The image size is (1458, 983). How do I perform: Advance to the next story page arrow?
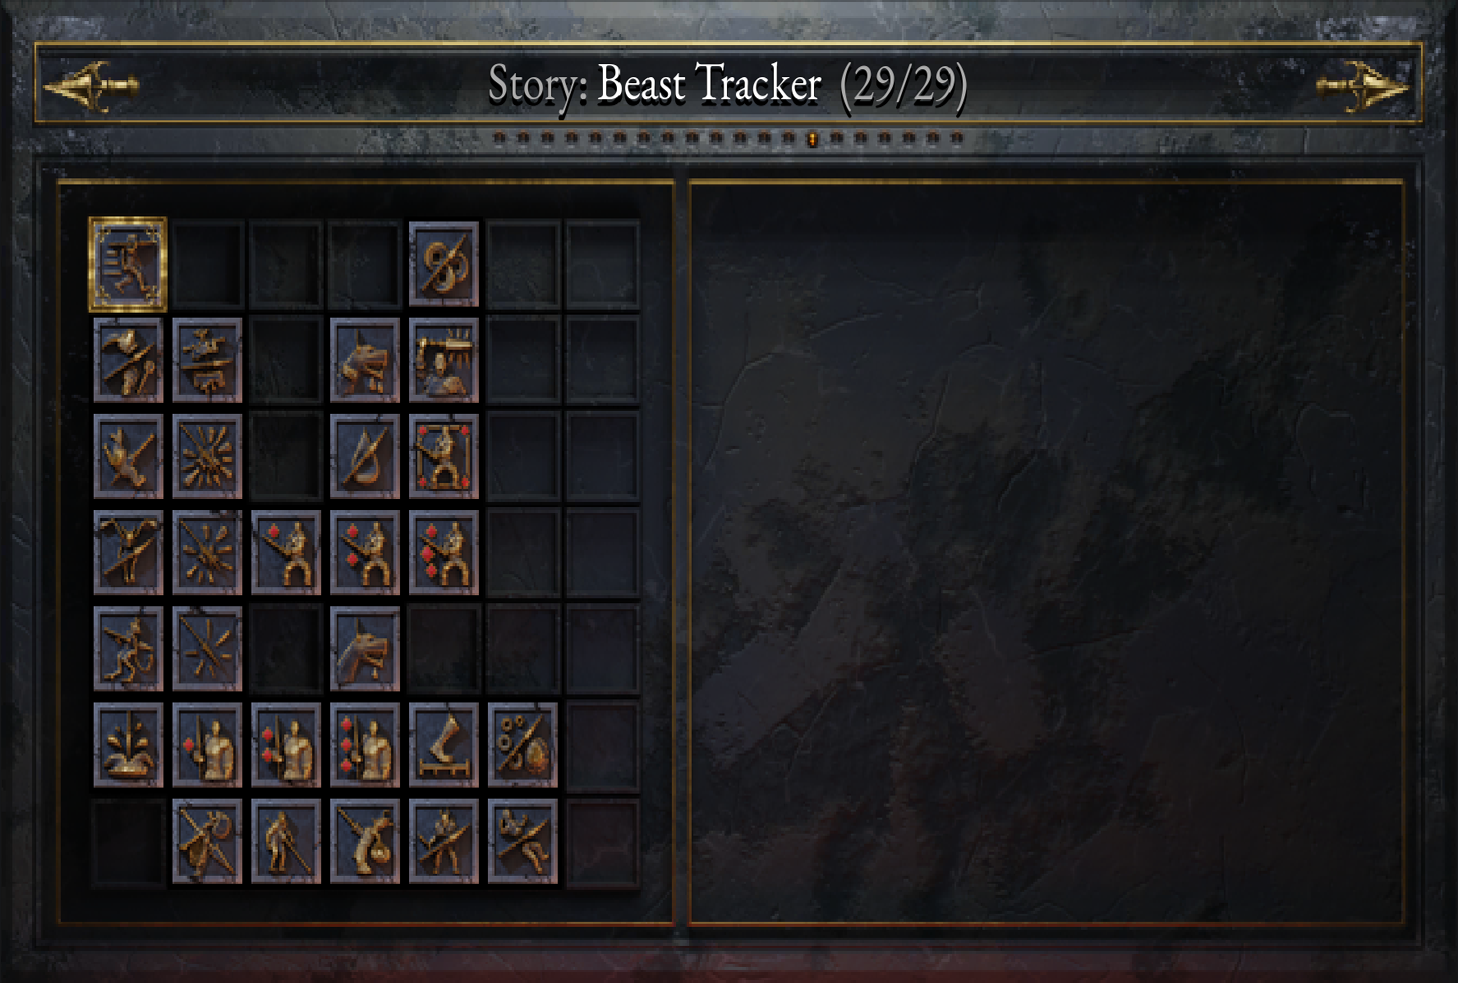tap(1362, 86)
